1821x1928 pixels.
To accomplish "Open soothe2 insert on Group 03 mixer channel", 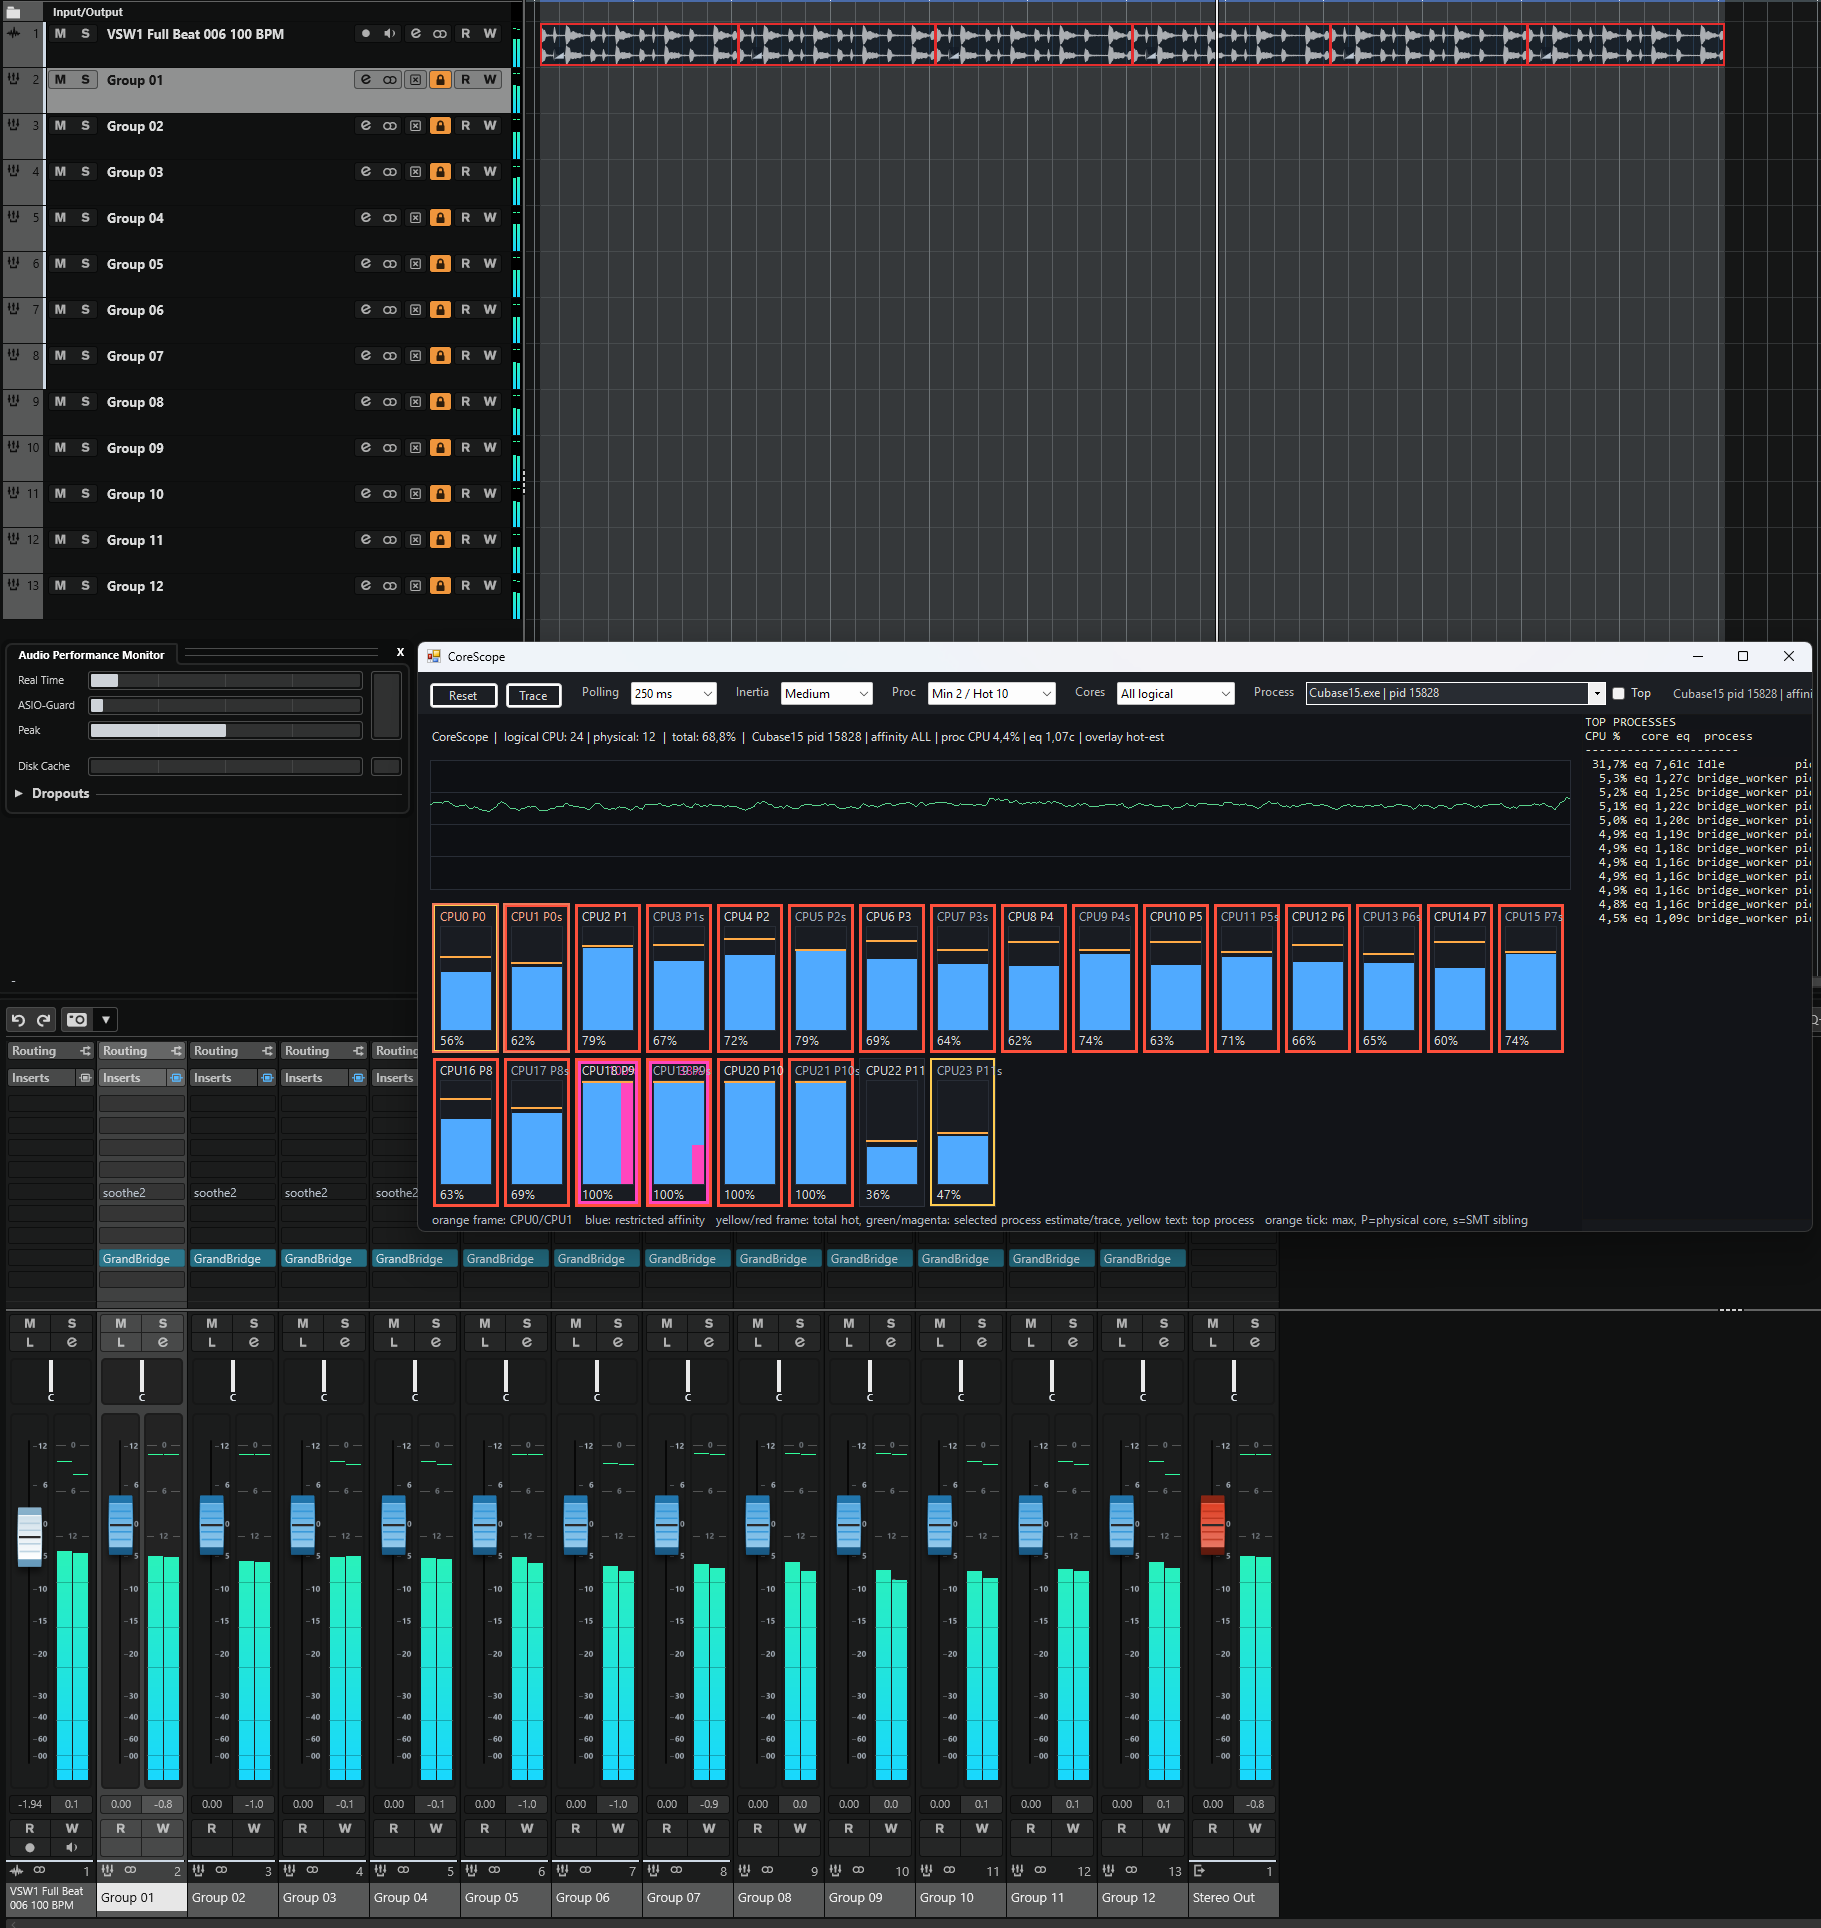I will pos(324,1193).
